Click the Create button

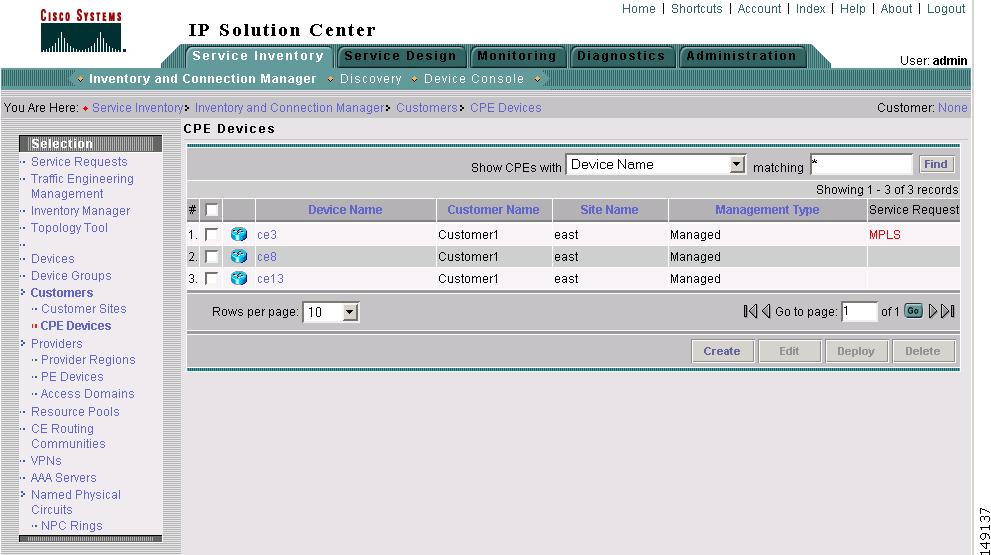pyautogui.click(x=722, y=351)
